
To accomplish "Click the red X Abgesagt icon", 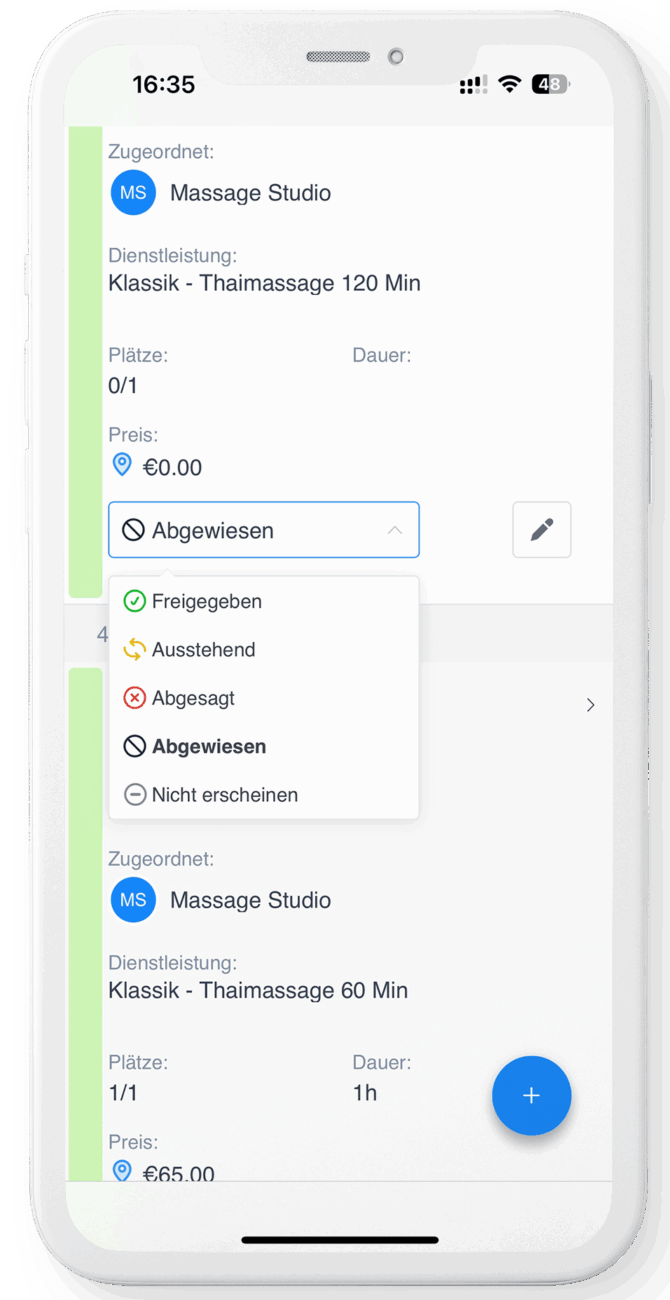I will tap(134, 698).
